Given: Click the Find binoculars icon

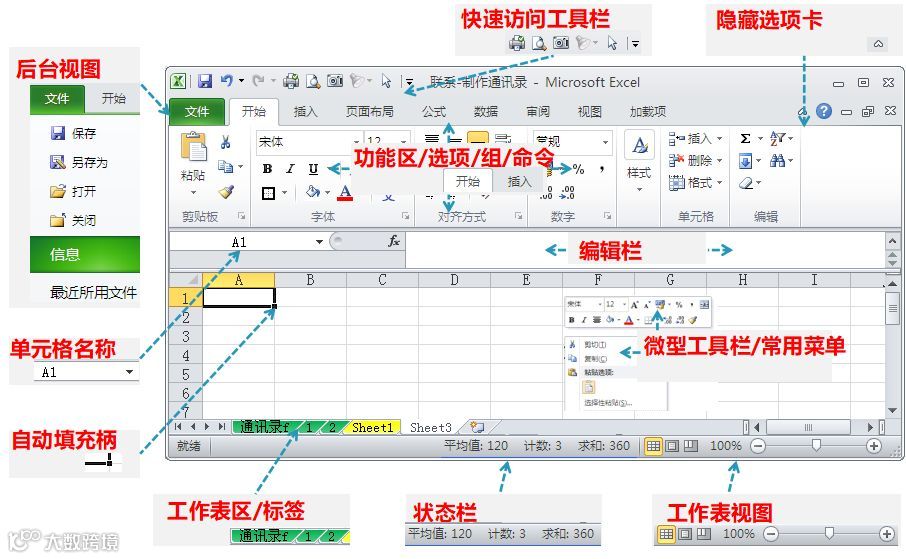Looking at the screenshot, I should pyautogui.click(x=778, y=161).
